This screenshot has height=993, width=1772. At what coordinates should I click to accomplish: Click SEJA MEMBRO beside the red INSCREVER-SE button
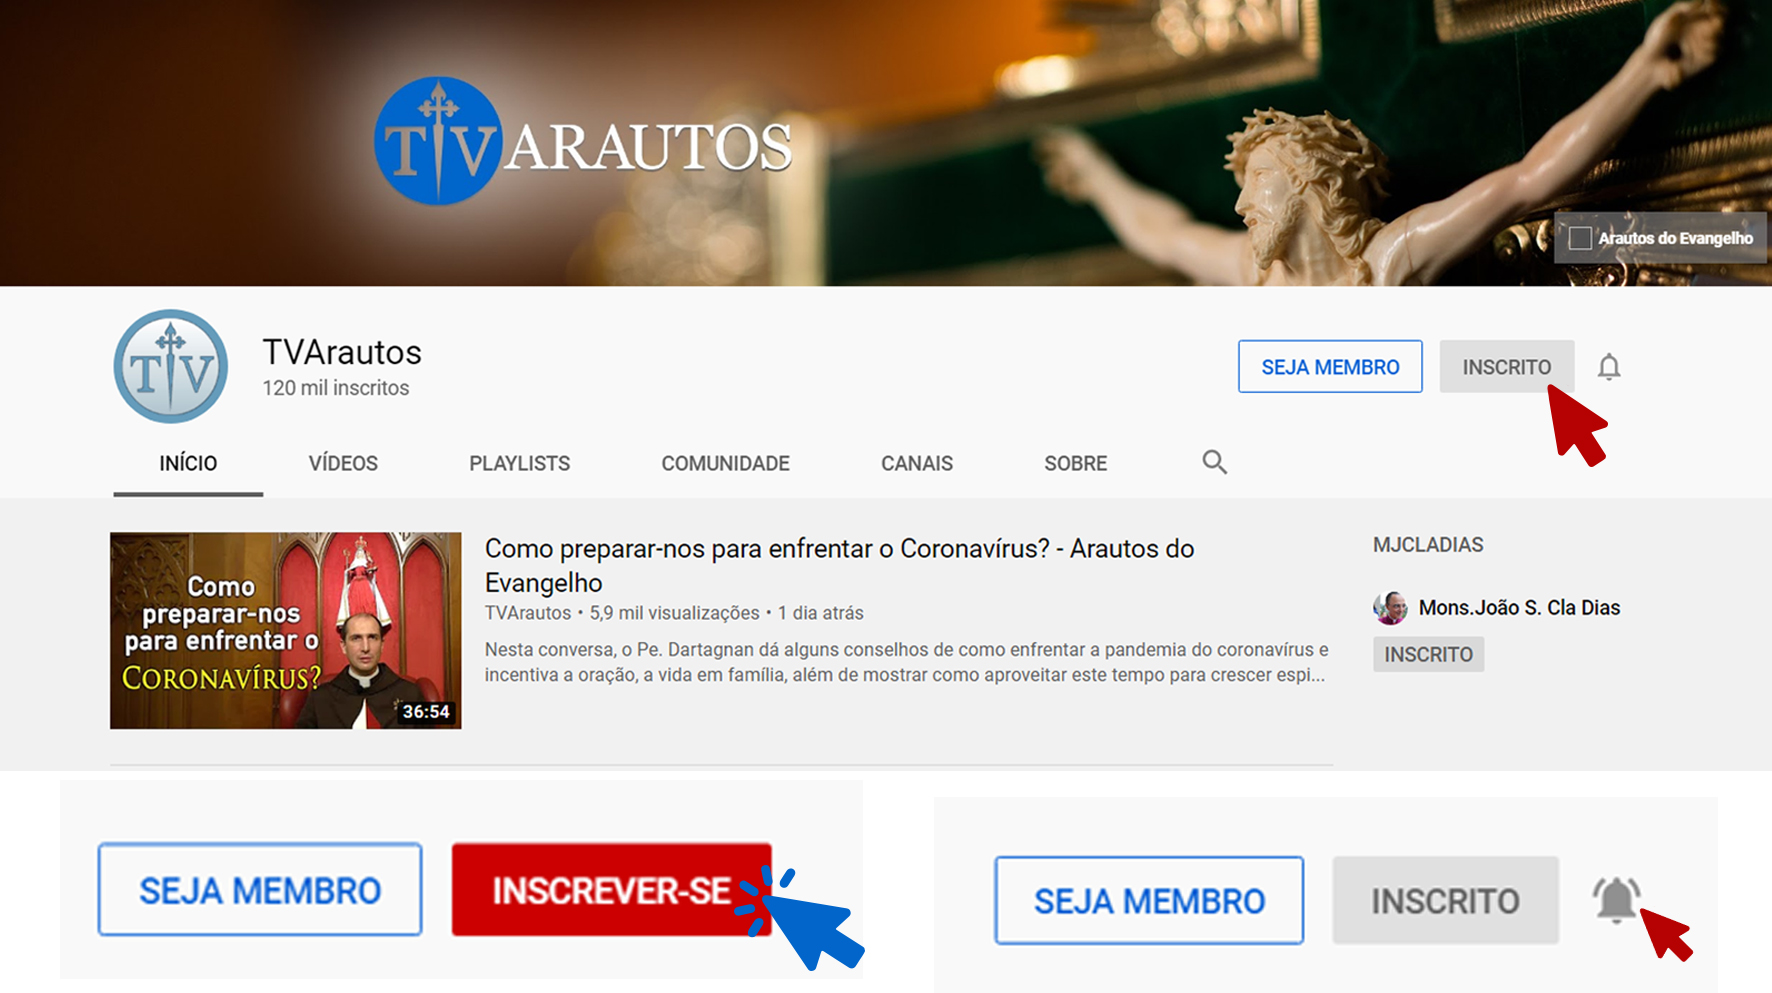click(260, 890)
